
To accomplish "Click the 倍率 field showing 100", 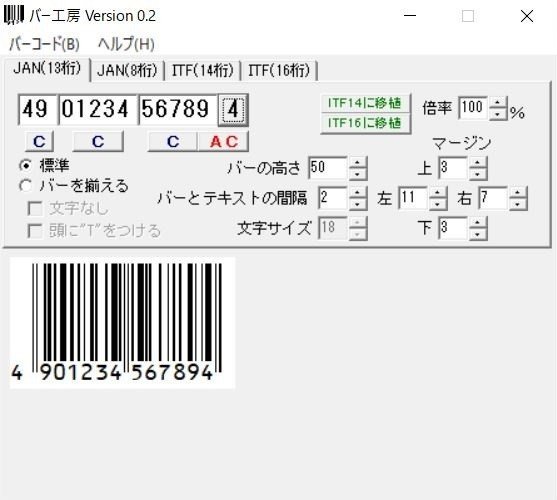I will click(473, 108).
